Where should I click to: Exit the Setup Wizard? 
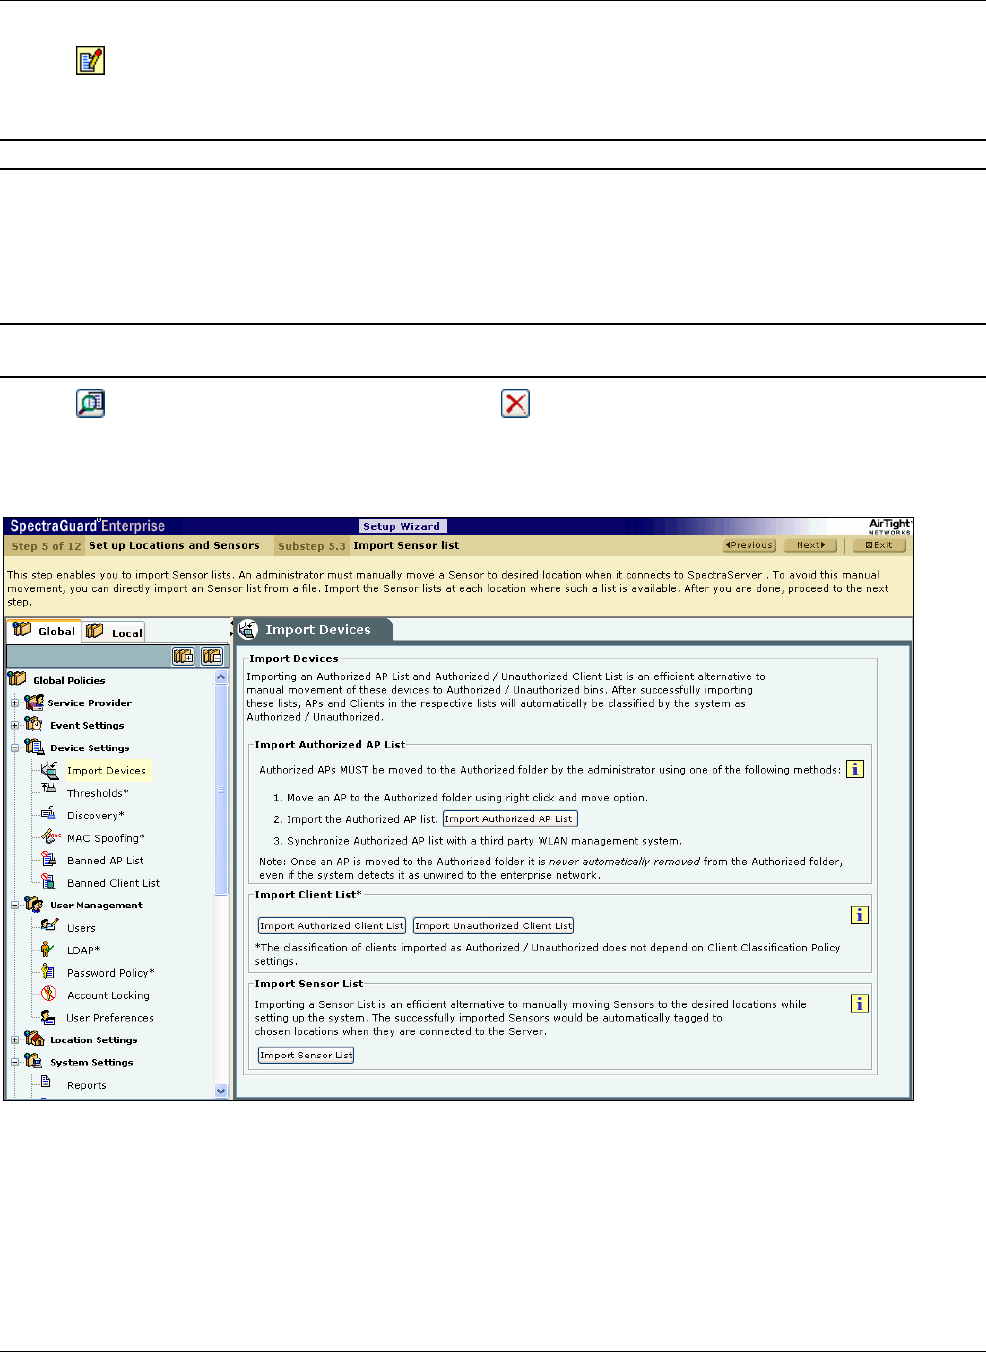tap(879, 545)
